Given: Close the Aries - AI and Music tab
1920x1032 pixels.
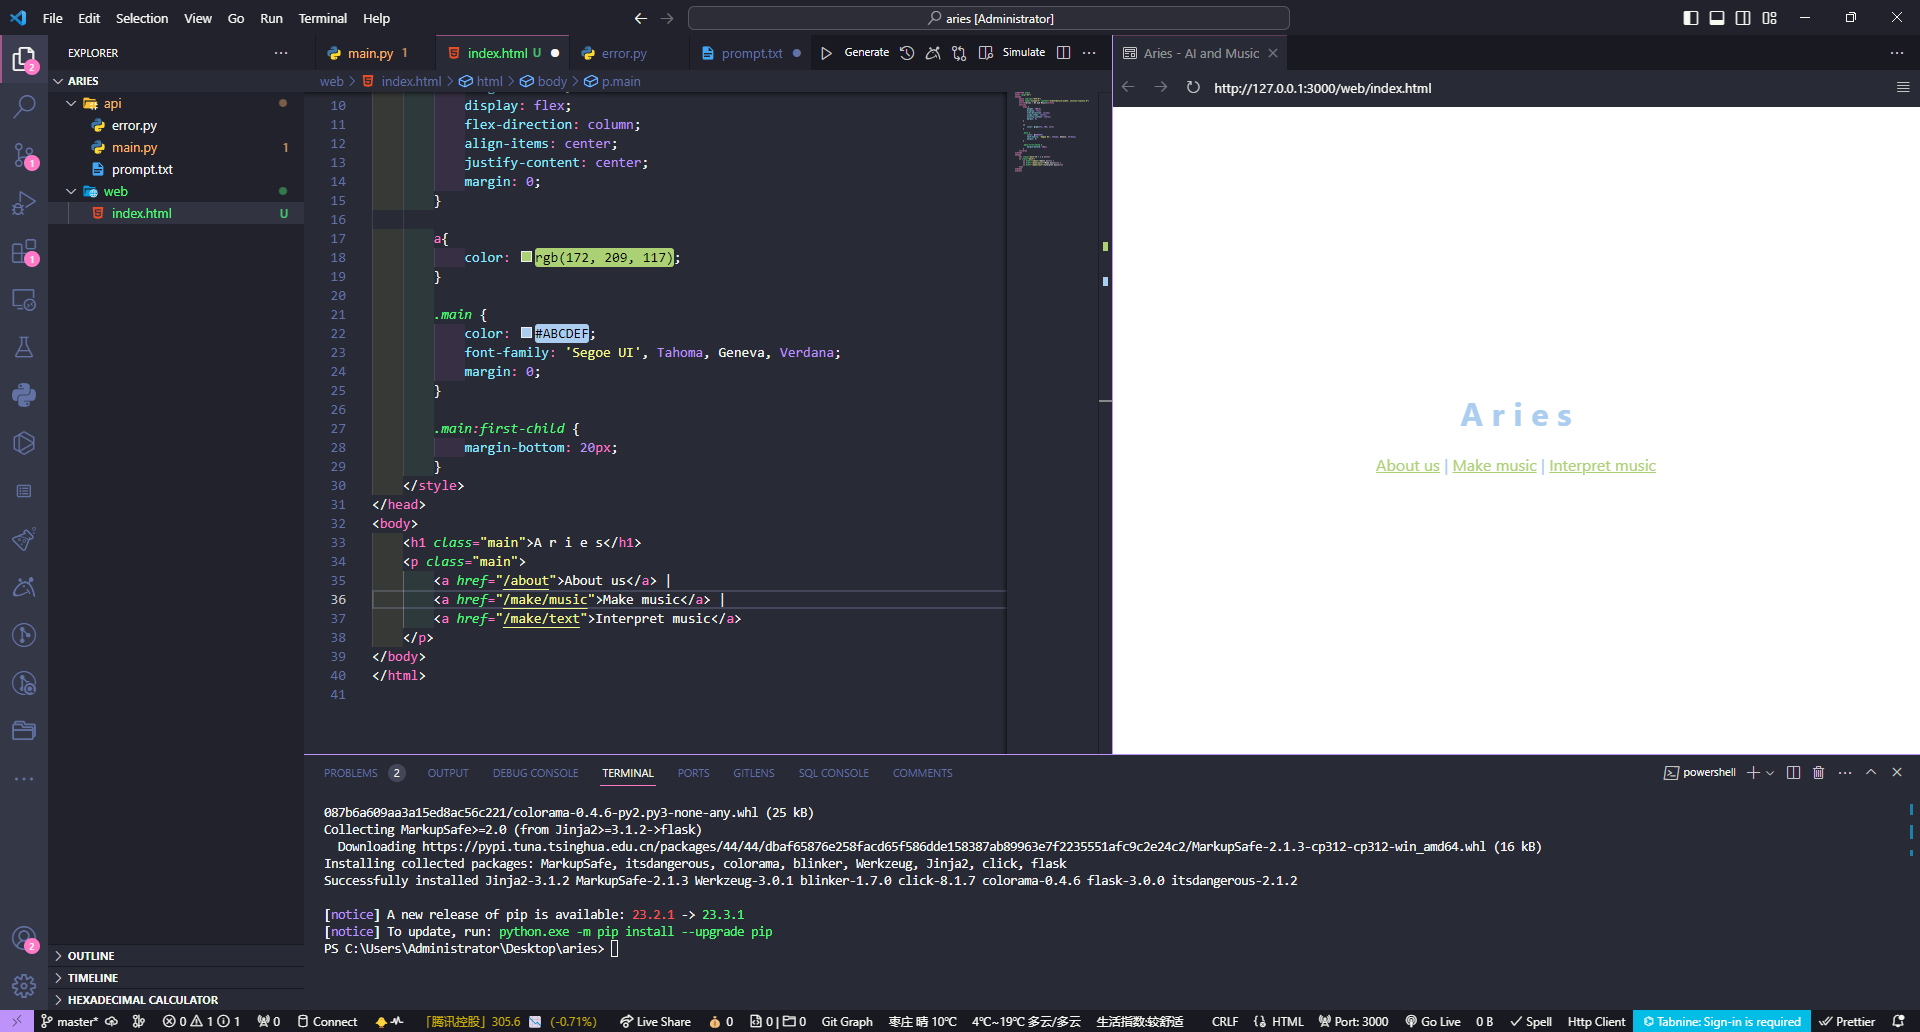Looking at the screenshot, I should click(x=1273, y=53).
